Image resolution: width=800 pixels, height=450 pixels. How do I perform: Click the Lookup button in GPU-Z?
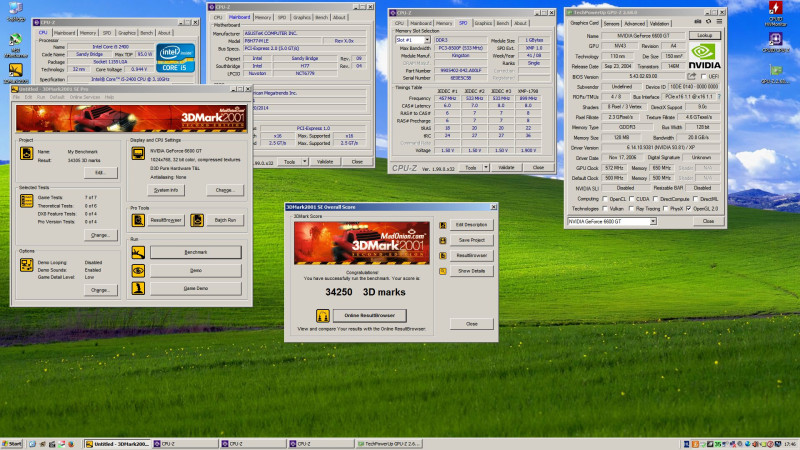[705, 36]
